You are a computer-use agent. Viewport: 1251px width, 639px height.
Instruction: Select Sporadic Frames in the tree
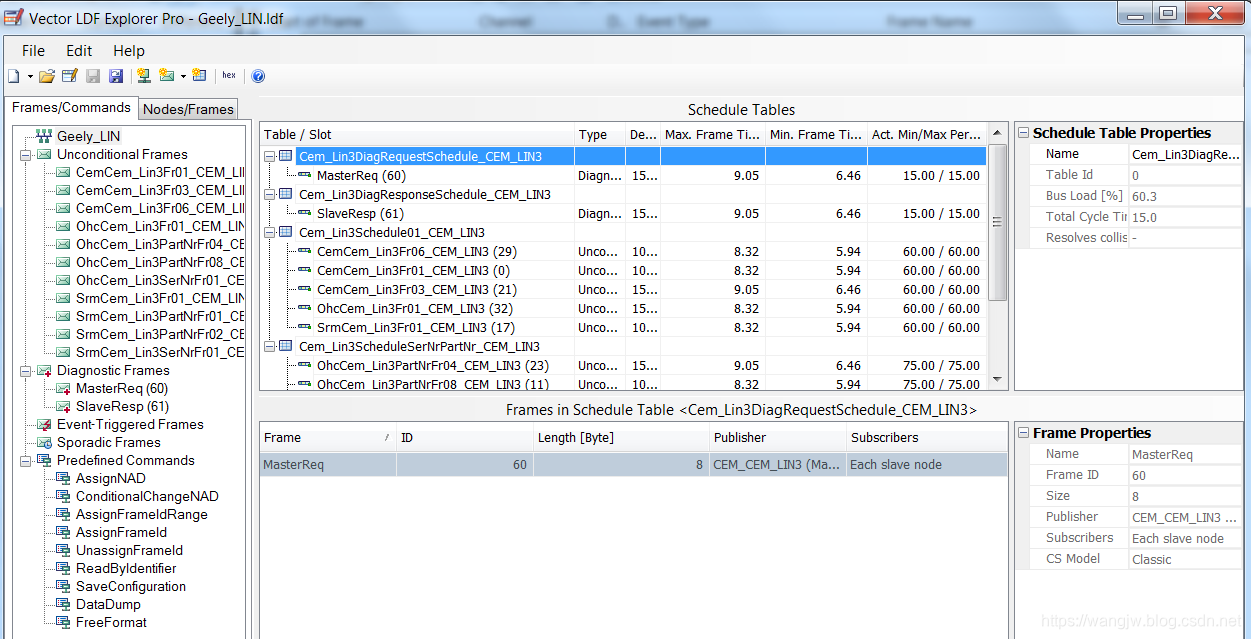click(x=109, y=443)
